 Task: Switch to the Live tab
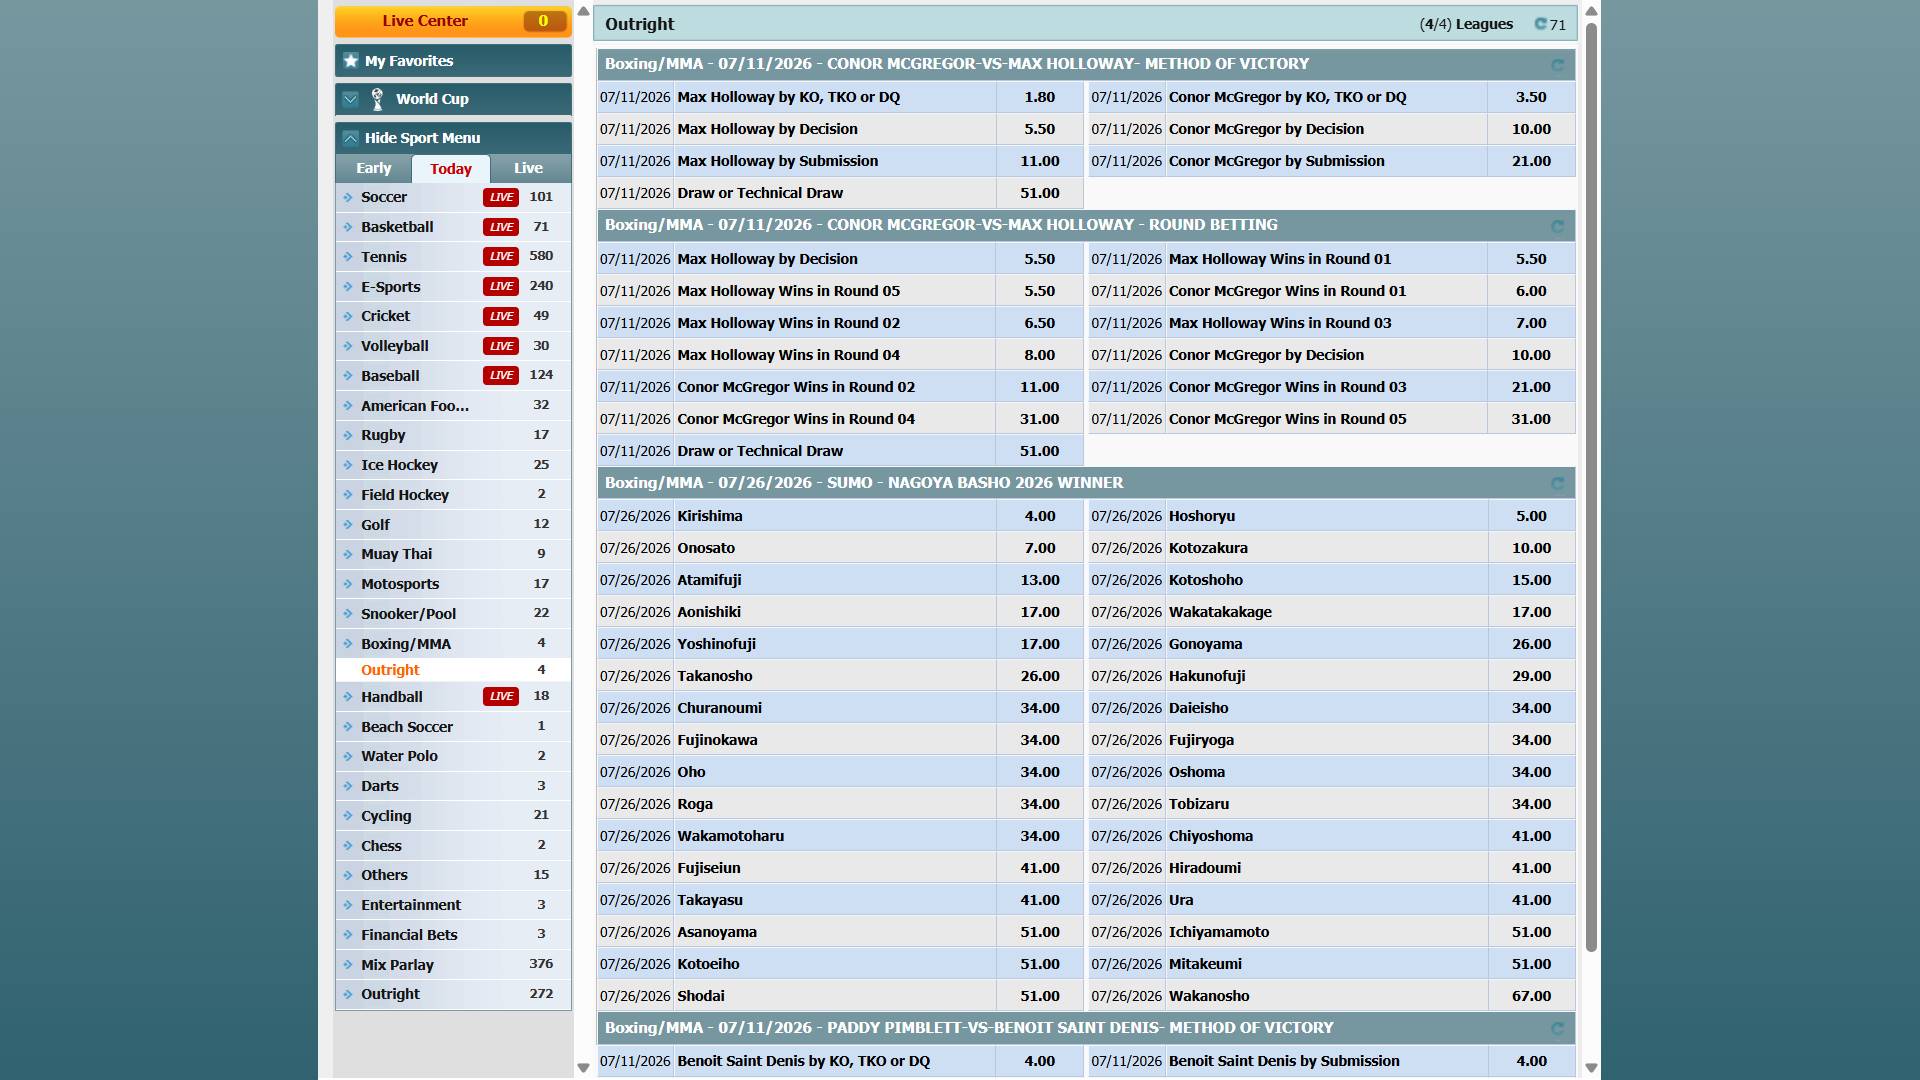[x=528, y=168]
